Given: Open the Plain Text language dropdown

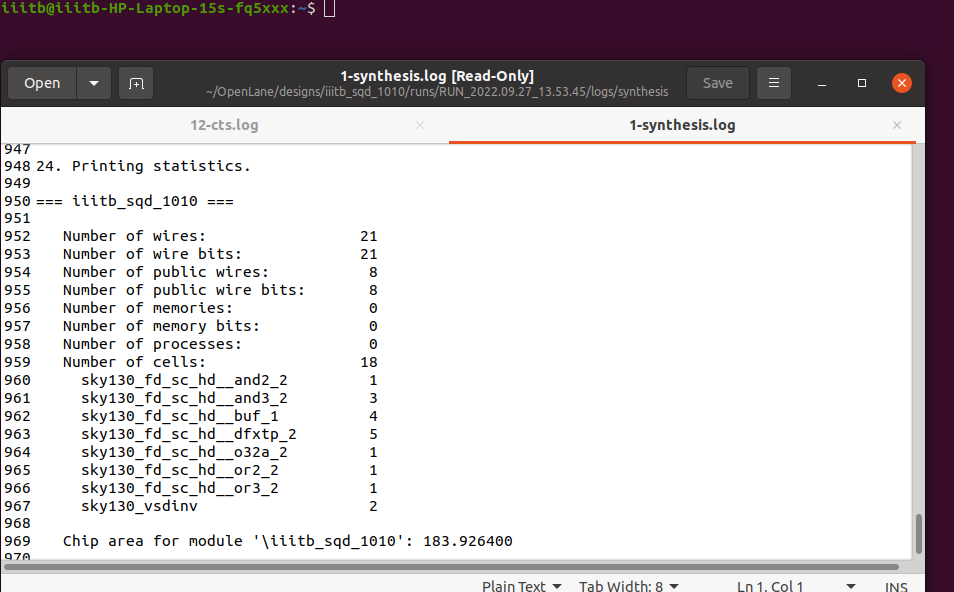Looking at the screenshot, I should 521,586.
